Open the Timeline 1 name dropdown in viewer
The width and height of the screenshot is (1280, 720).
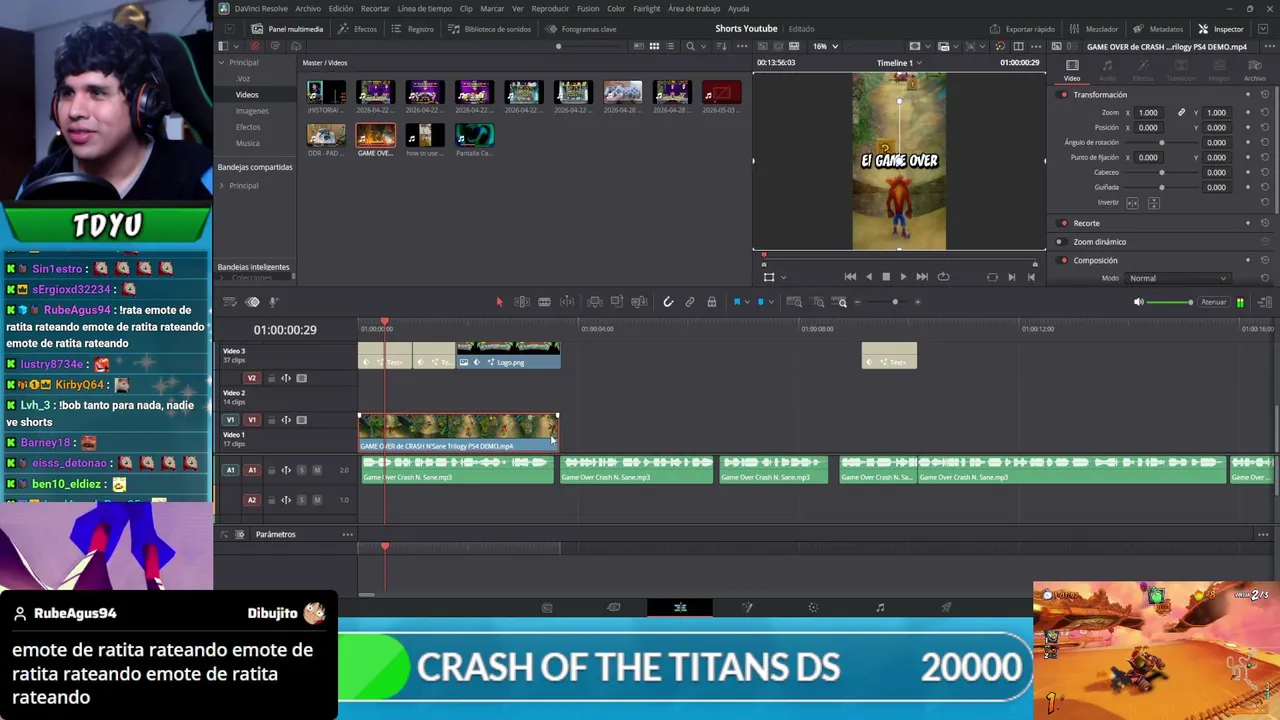pyautogui.click(x=899, y=63)
